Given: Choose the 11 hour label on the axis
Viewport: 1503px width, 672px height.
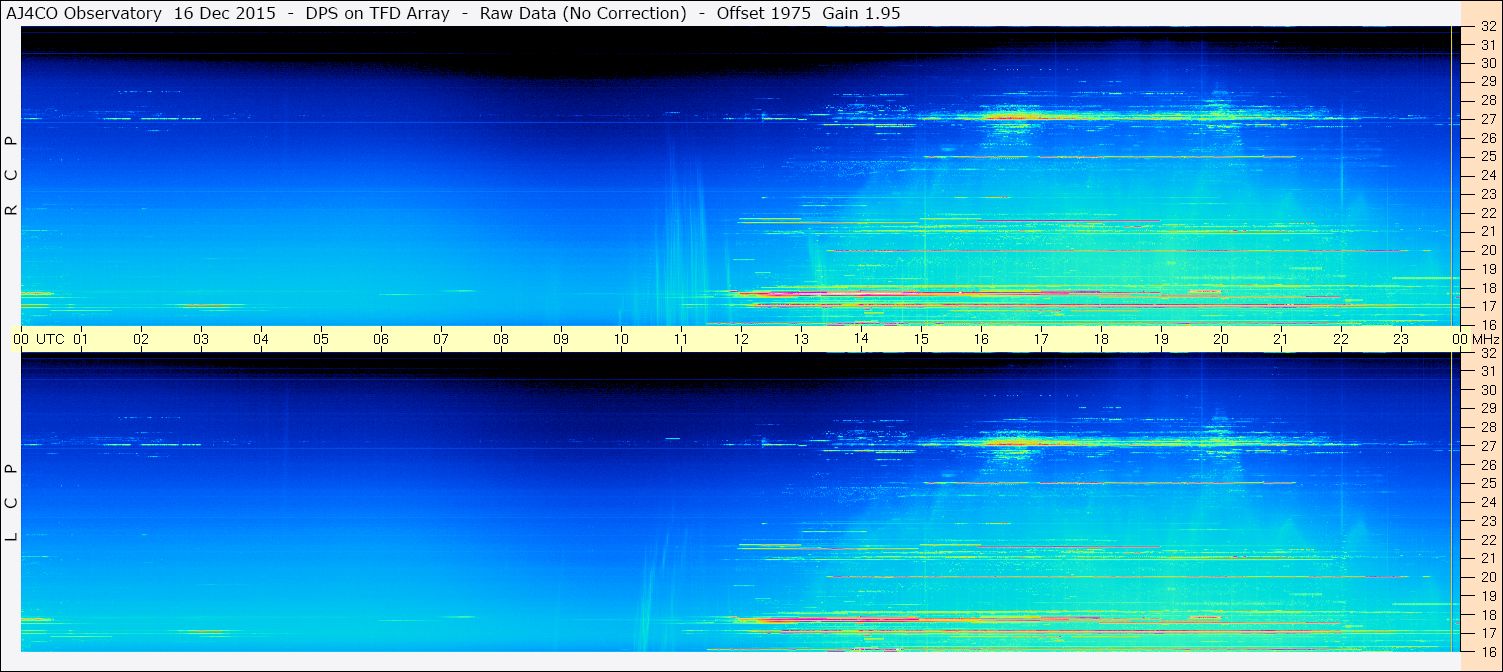Looking at the screenshot, I should (x=681, y=339).
